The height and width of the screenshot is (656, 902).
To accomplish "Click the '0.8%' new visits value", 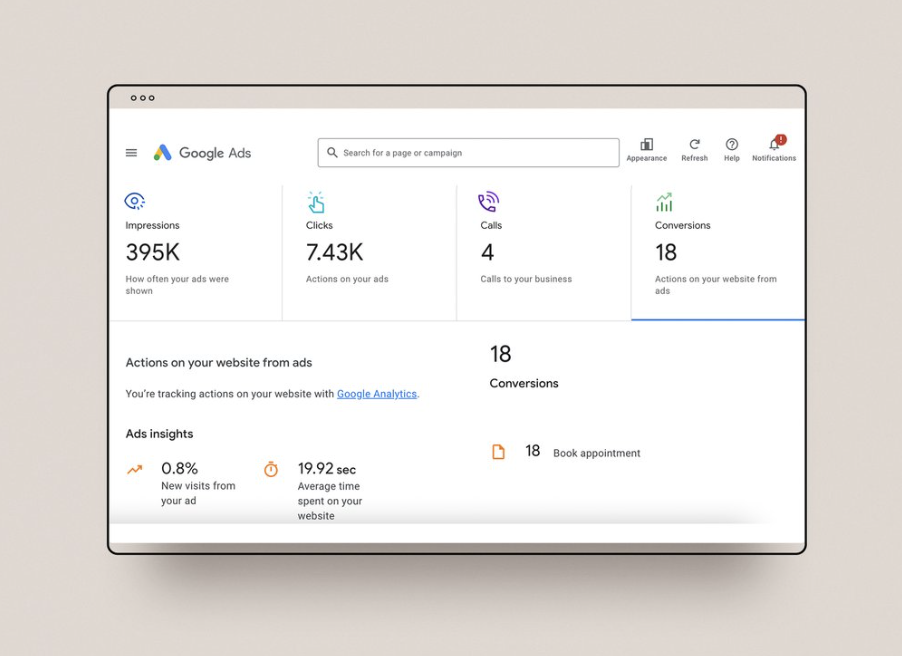I will (179, 468).
